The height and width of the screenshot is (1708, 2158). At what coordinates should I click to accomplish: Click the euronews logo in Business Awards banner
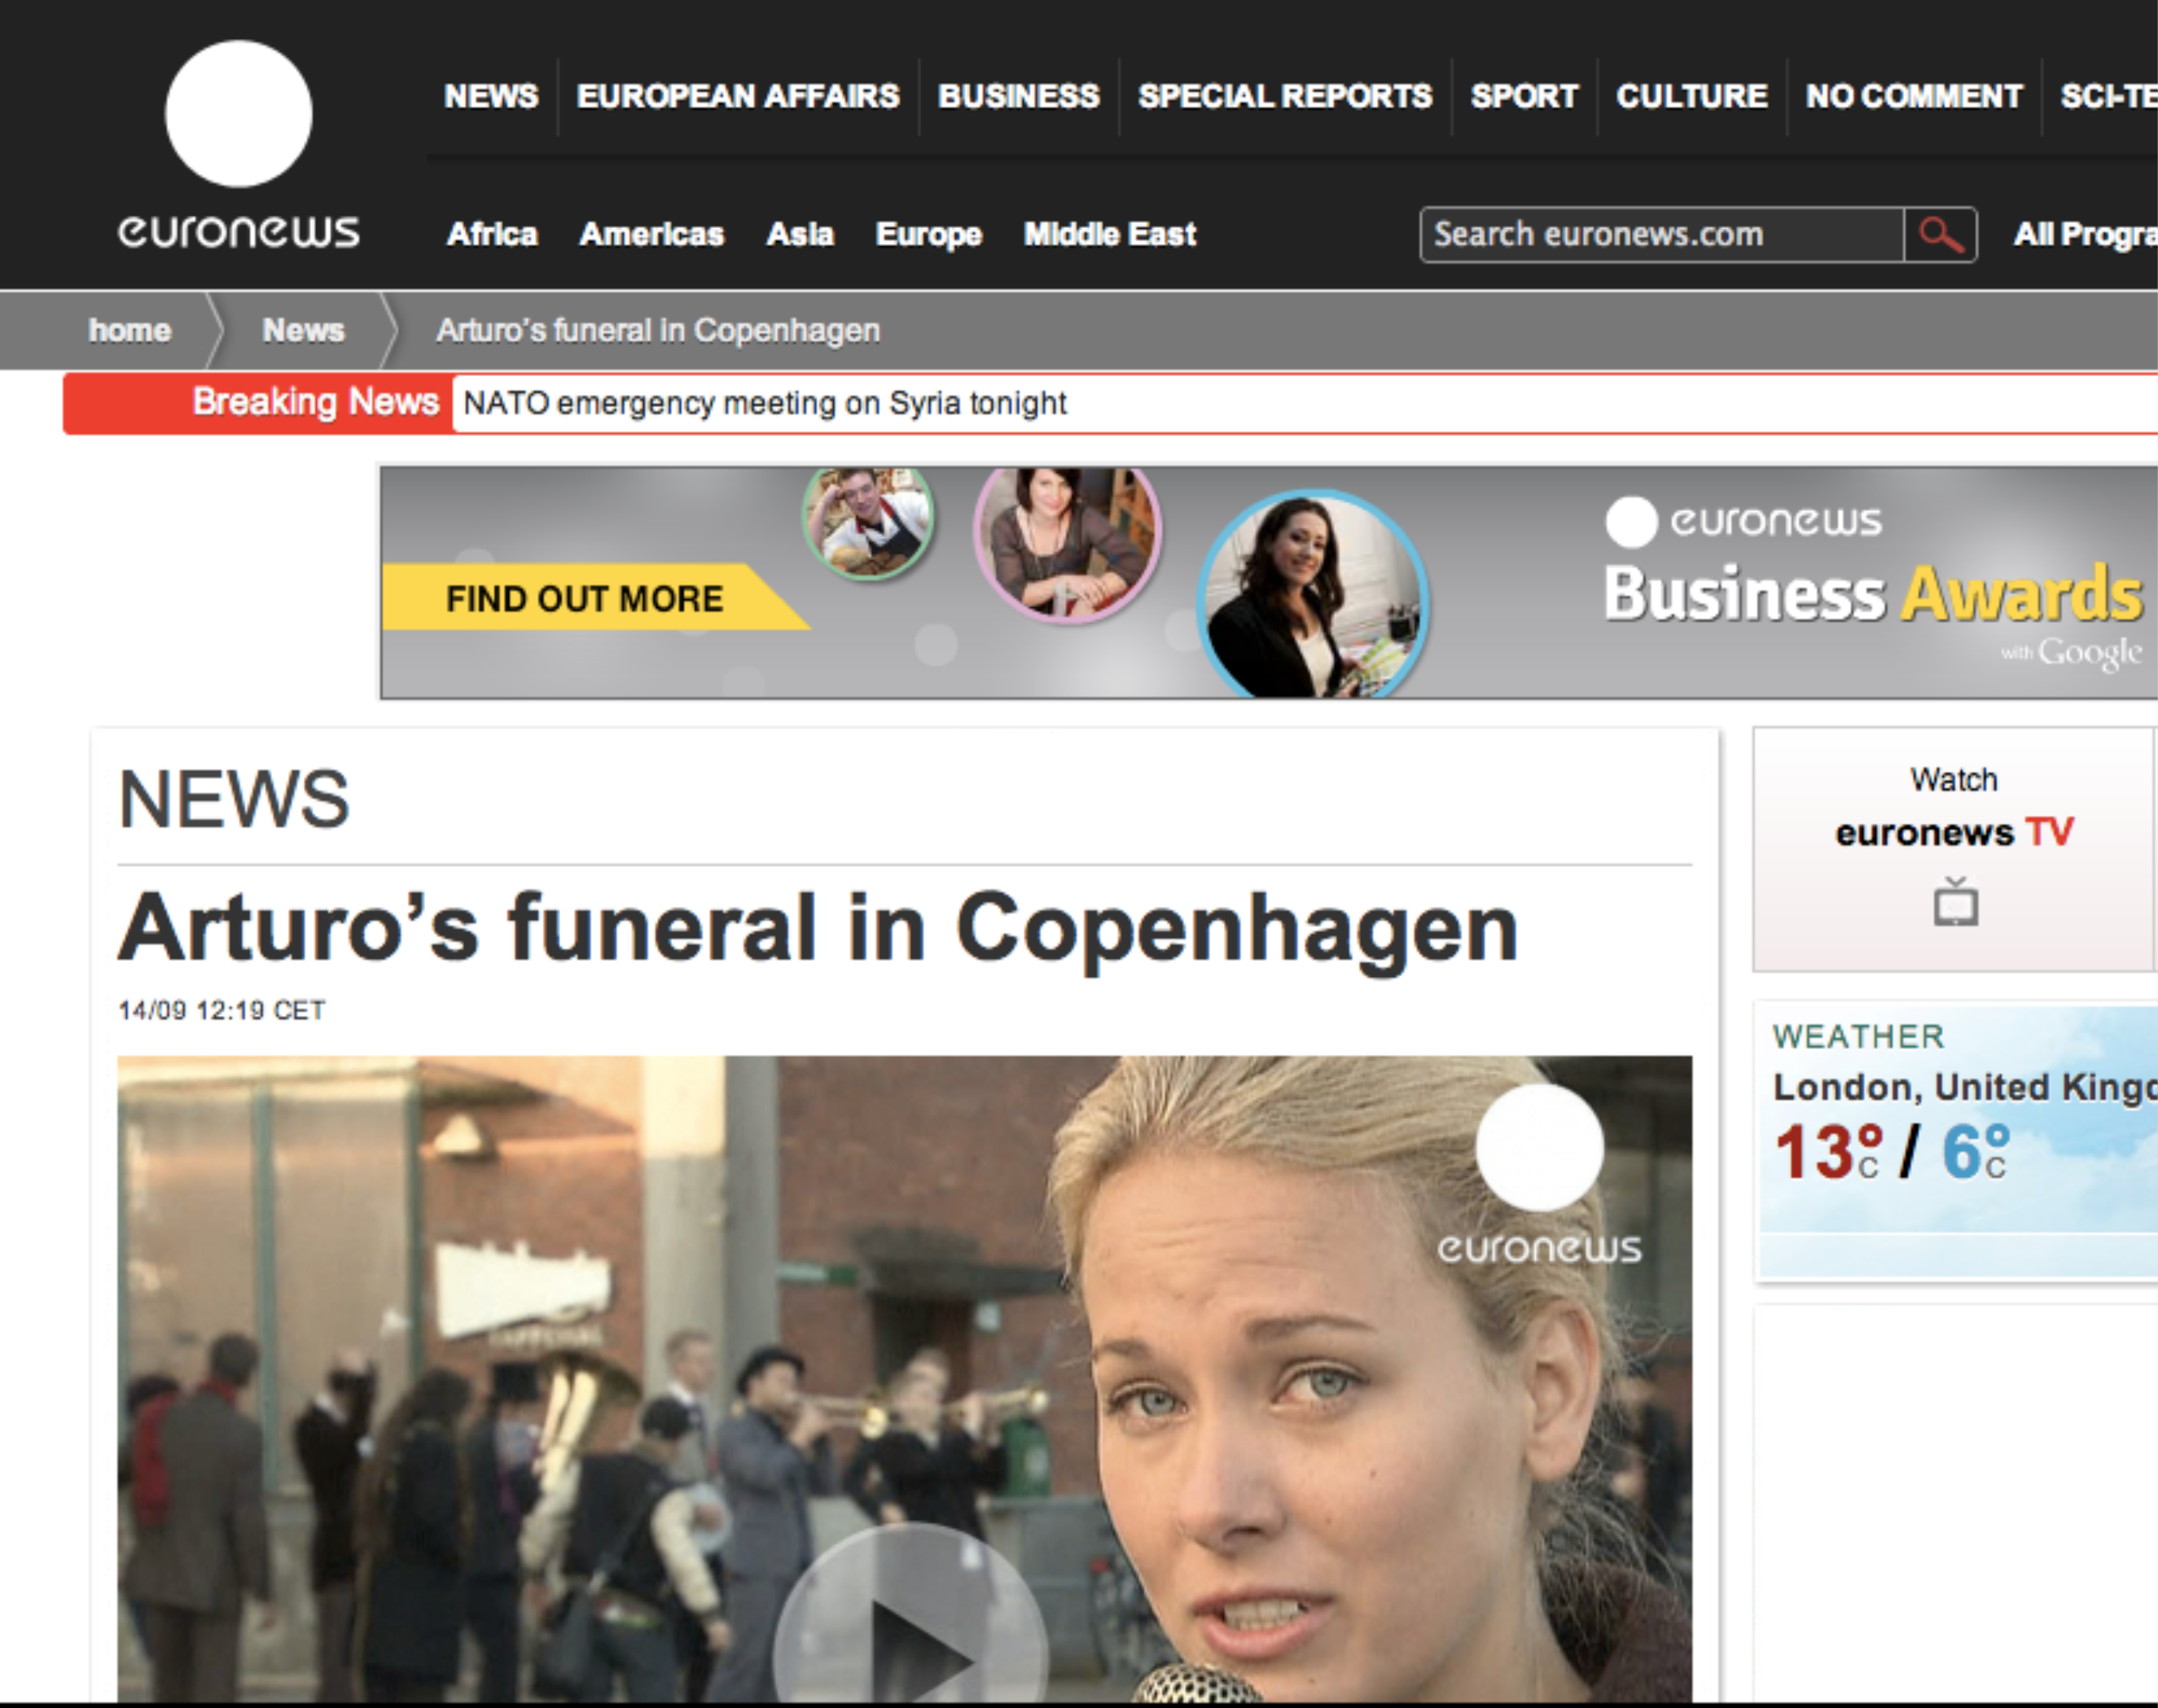pyautogui.click(x=1744, y=522)
